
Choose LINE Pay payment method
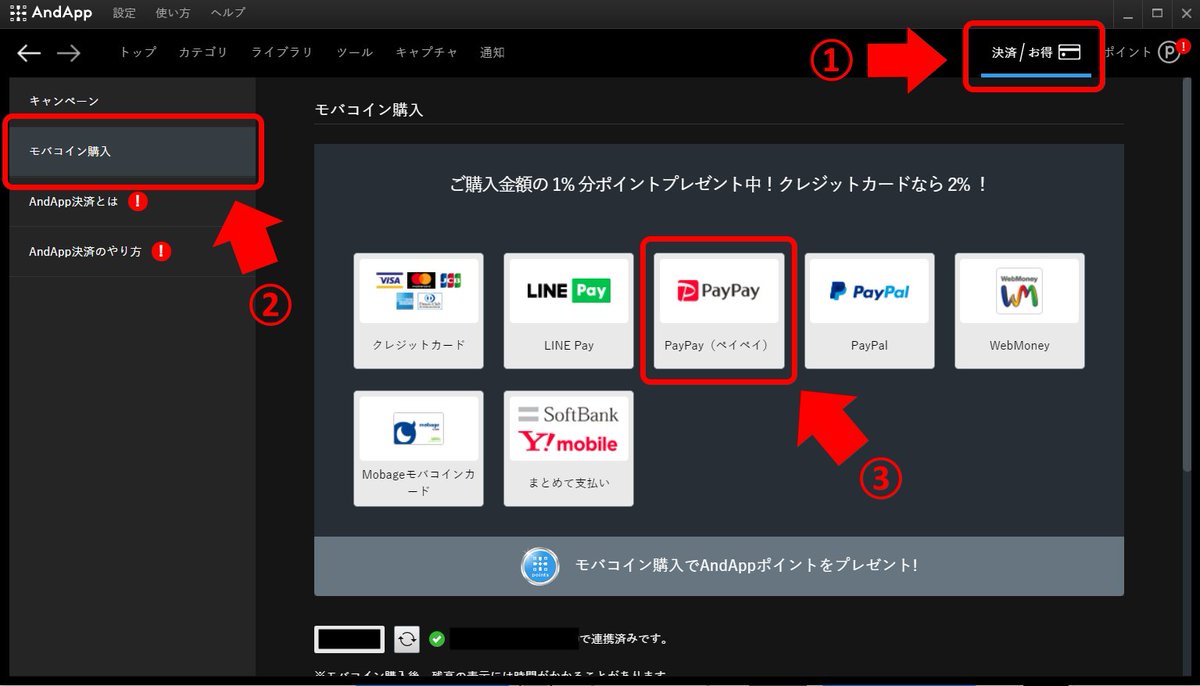(569, 311)
